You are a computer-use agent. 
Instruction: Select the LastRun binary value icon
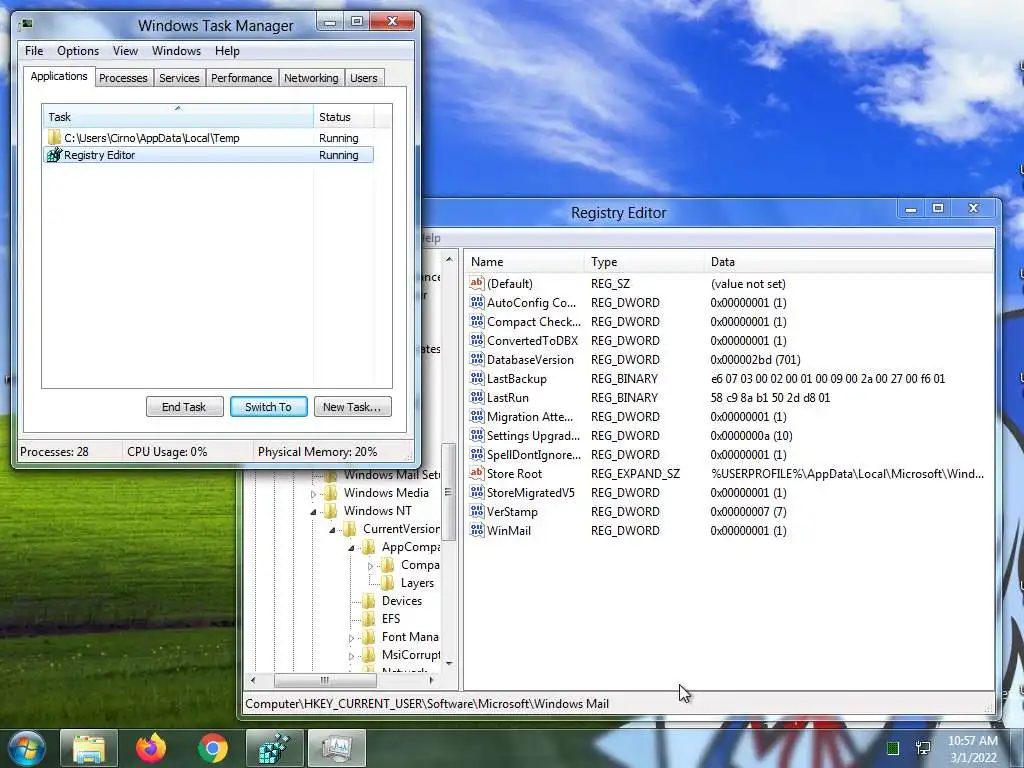[477, 397]
